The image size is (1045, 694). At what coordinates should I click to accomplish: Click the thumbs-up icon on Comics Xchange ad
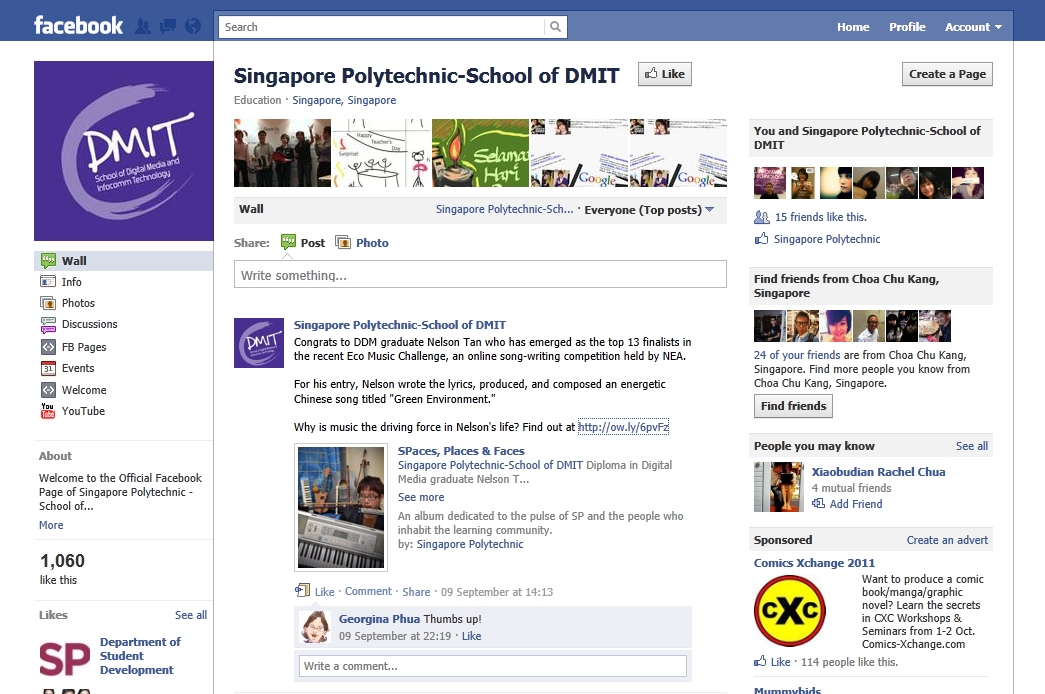click(760, 661)
